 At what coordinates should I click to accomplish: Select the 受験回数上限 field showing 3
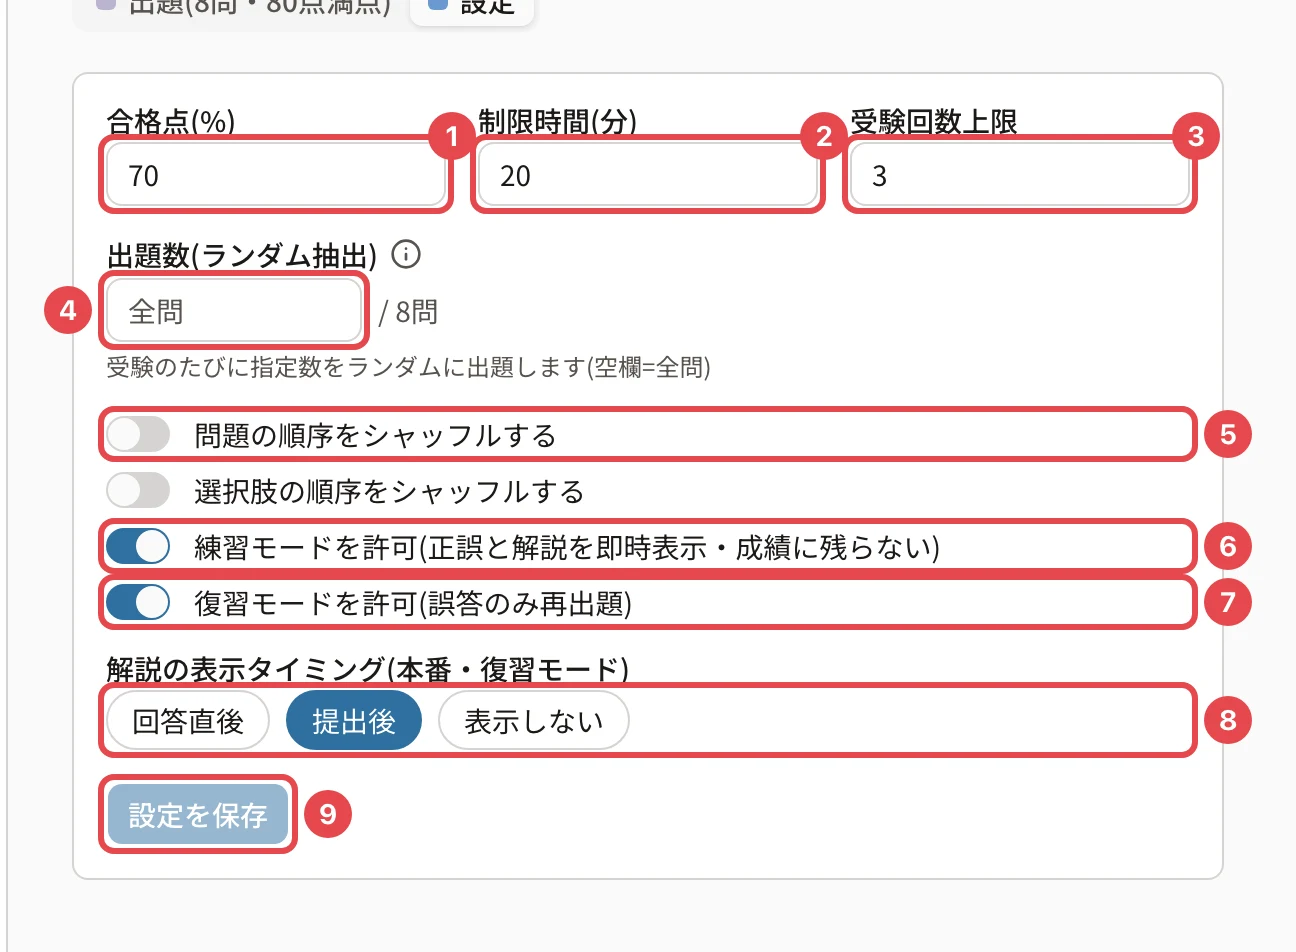1020,176
